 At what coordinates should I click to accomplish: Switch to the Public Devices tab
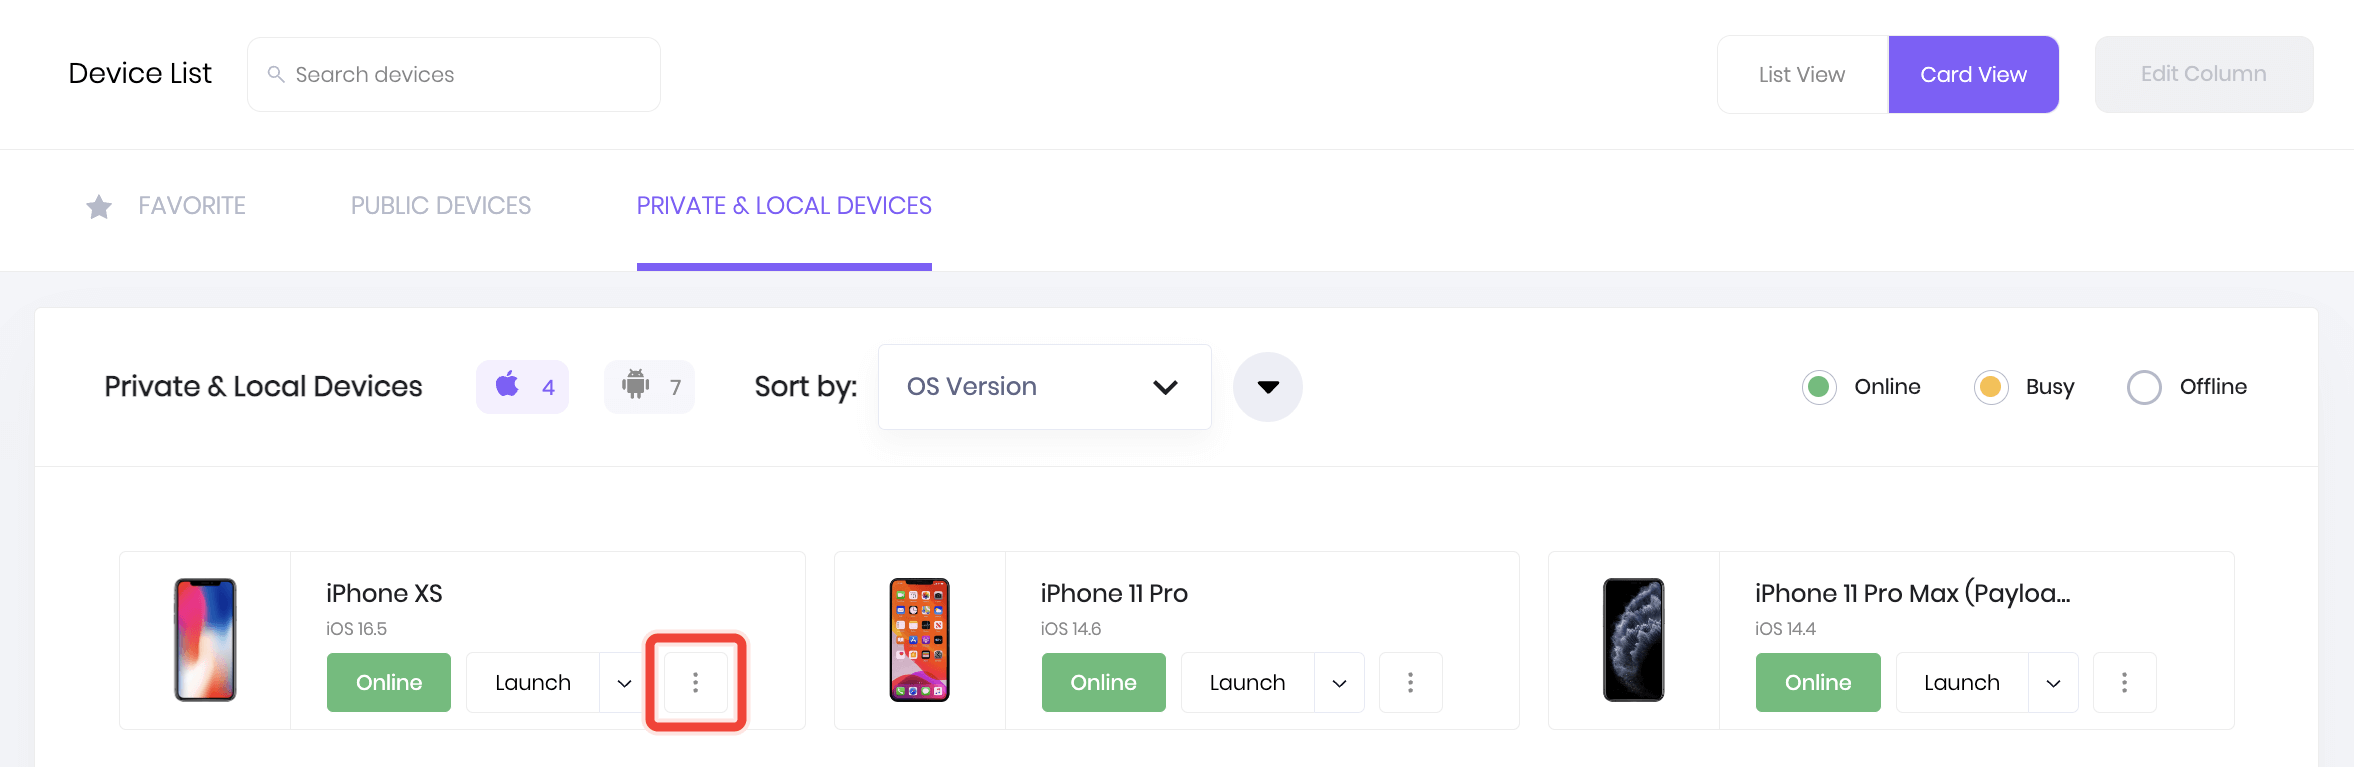pos(440,206)
